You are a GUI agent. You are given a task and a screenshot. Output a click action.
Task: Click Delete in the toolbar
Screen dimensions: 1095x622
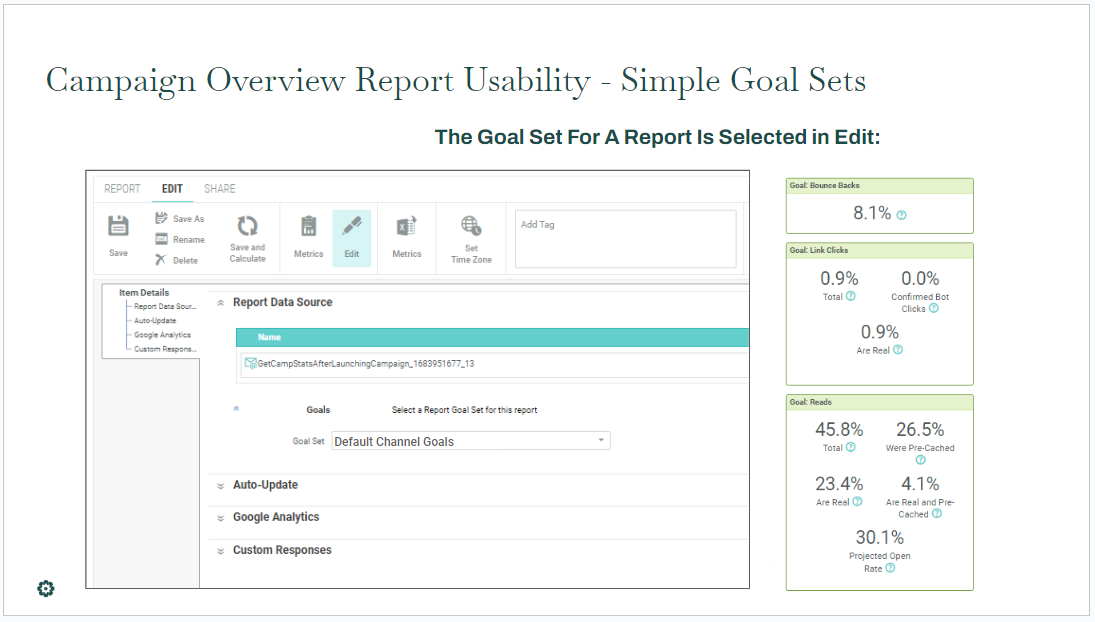click(176, 261)
